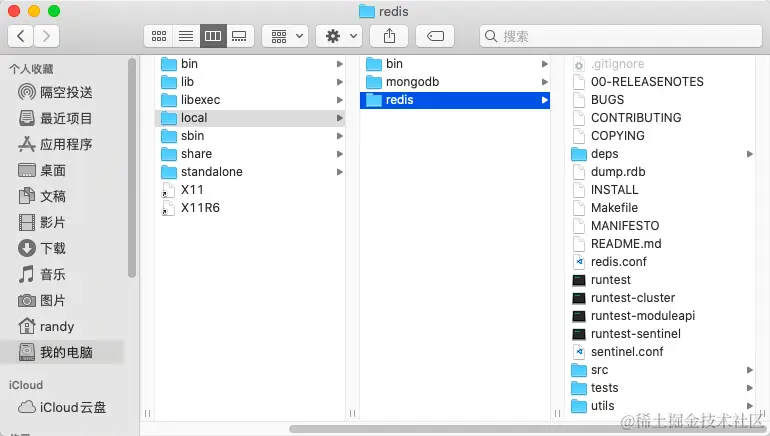Open Desktop (桌面) in sidebar
This screenshot has width=770, height=436.
pos(42,170)
